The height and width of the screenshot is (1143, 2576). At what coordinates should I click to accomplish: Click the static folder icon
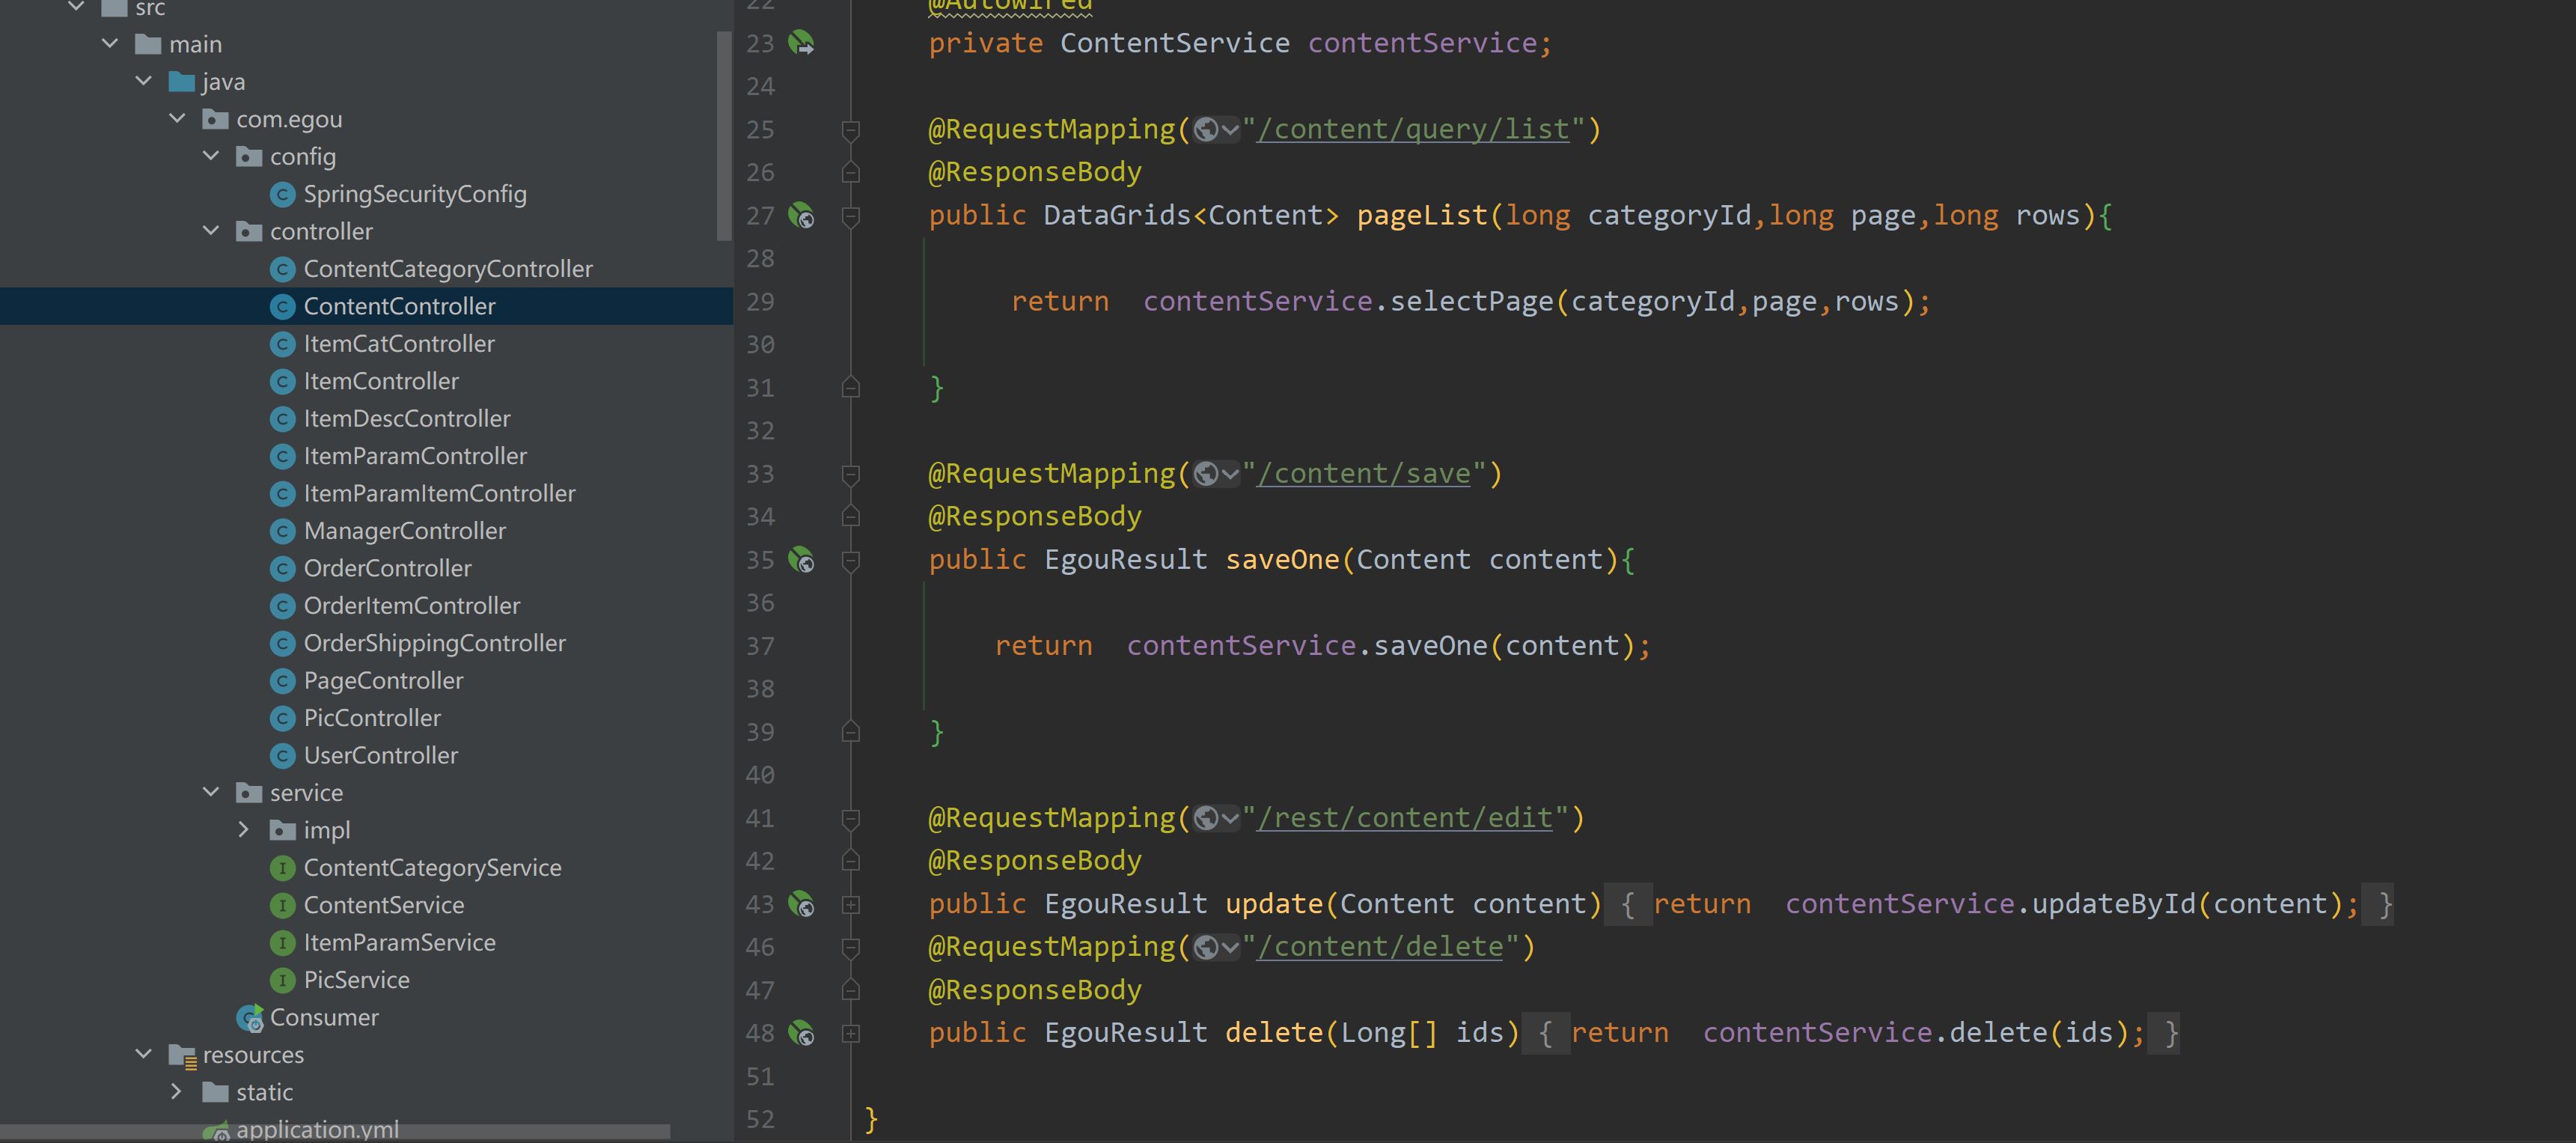coord(215,1092)
